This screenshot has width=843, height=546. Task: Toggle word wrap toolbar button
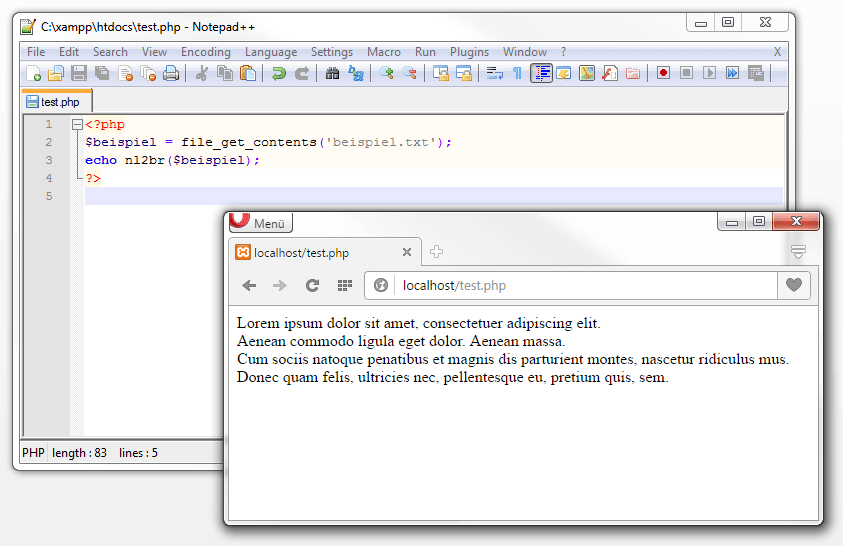click(x=495, y=73)
